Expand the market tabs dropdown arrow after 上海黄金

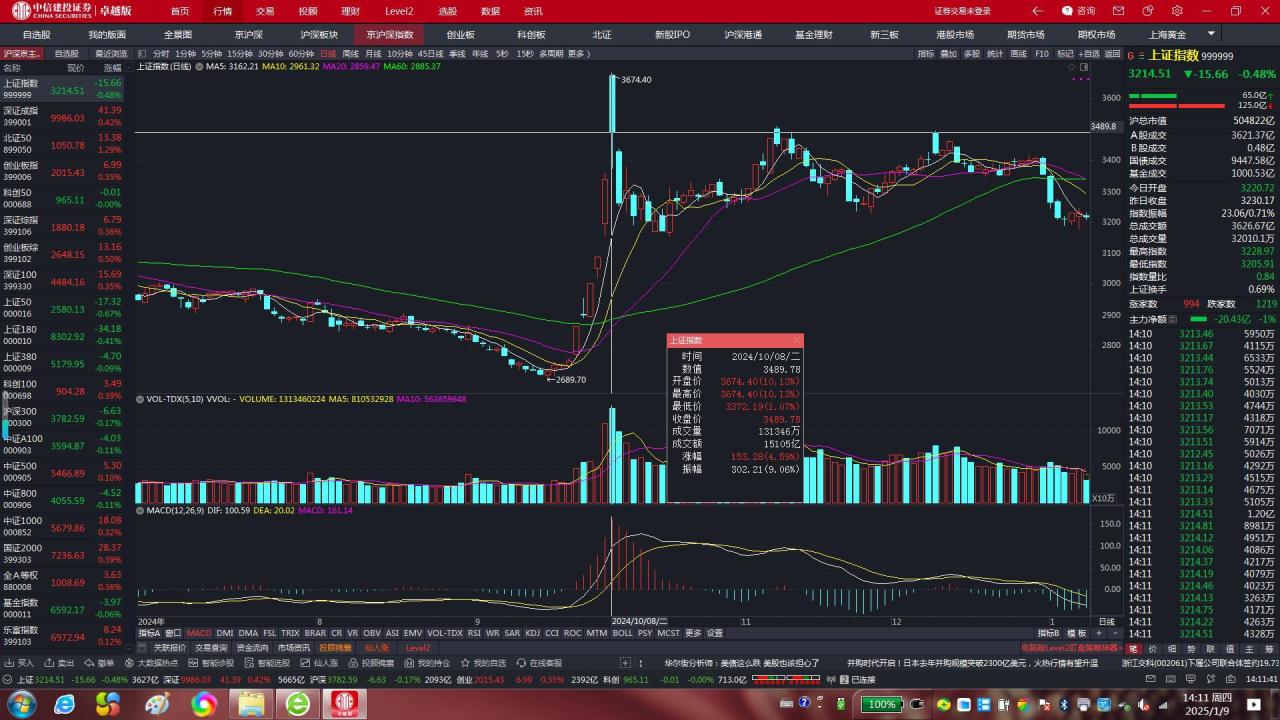tap(1211, 34)
